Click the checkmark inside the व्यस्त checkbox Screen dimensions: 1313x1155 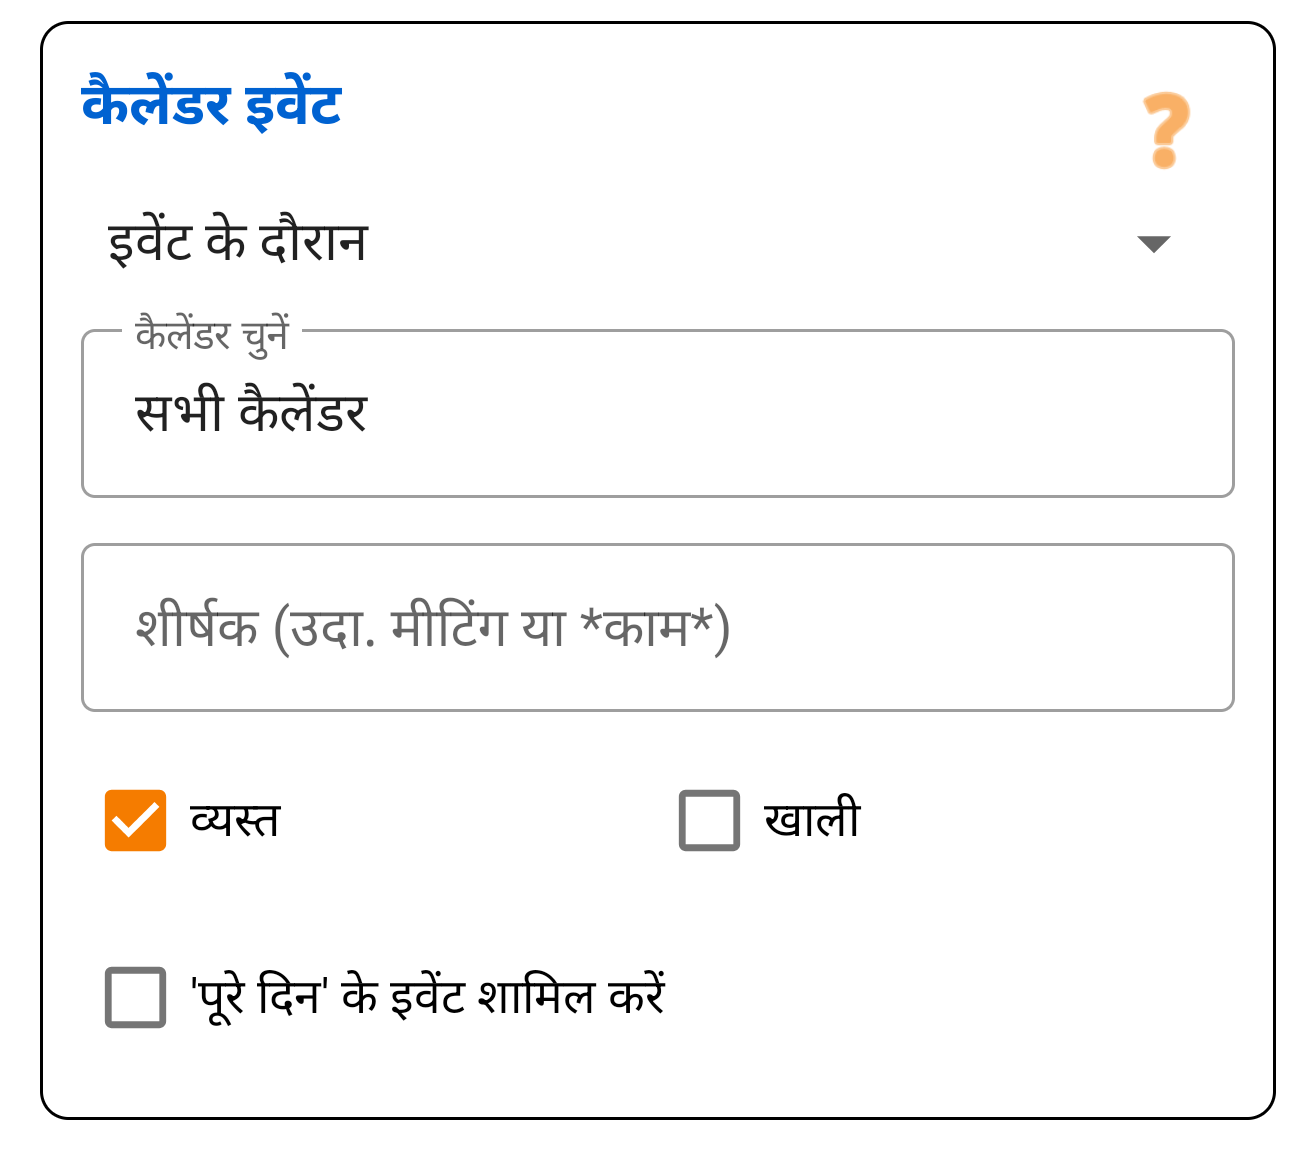(x=137, y=820)
